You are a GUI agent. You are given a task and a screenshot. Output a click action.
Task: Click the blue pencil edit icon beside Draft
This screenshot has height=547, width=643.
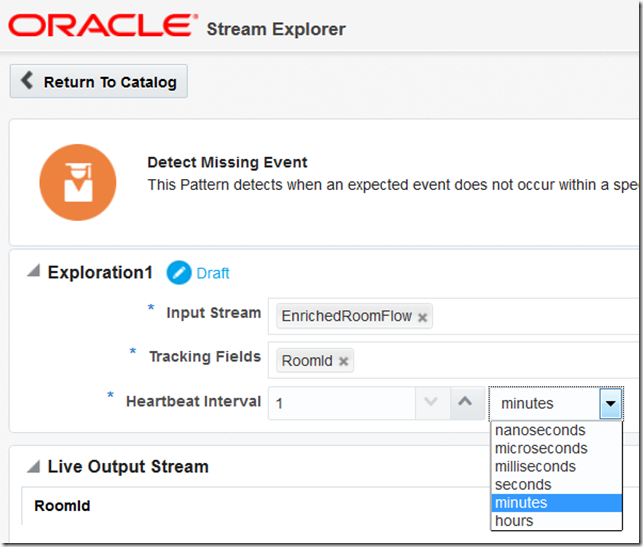179,273
